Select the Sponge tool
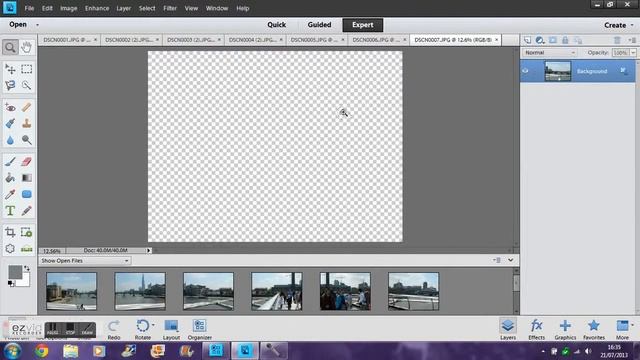 pyautogui.click(x=27, y=140)
